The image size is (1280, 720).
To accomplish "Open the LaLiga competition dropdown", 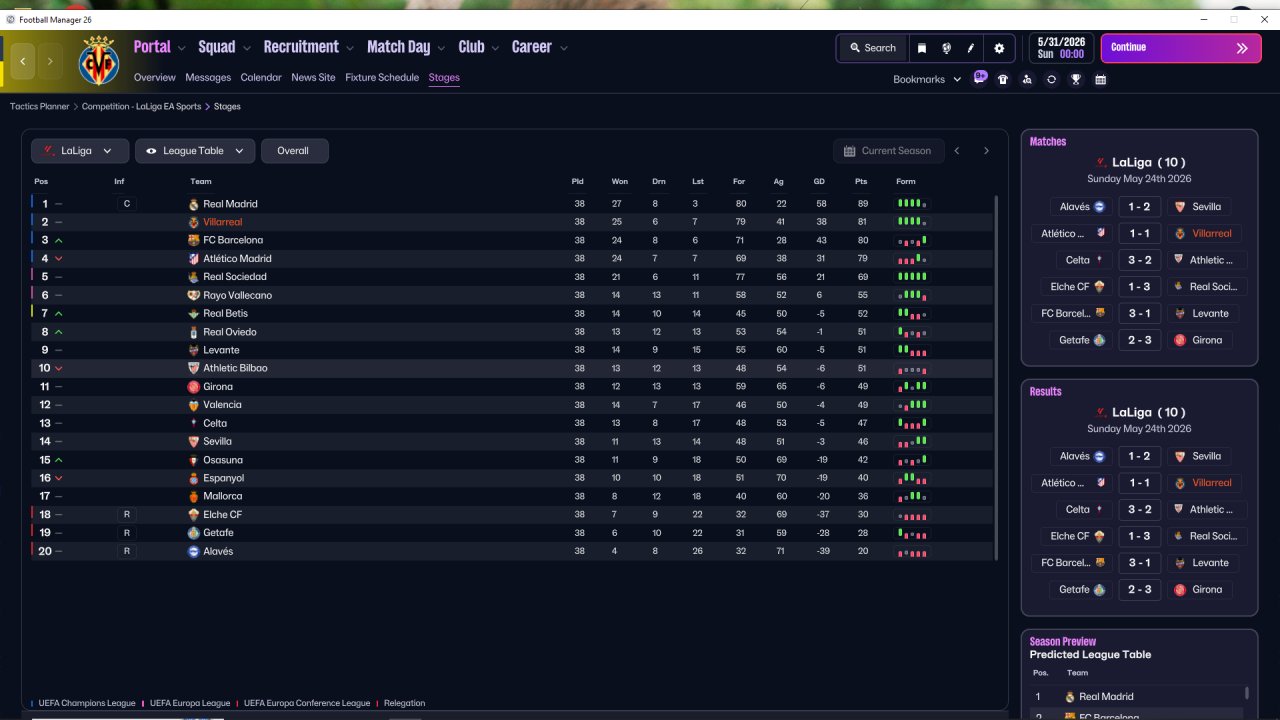I will tap(80, 151).
